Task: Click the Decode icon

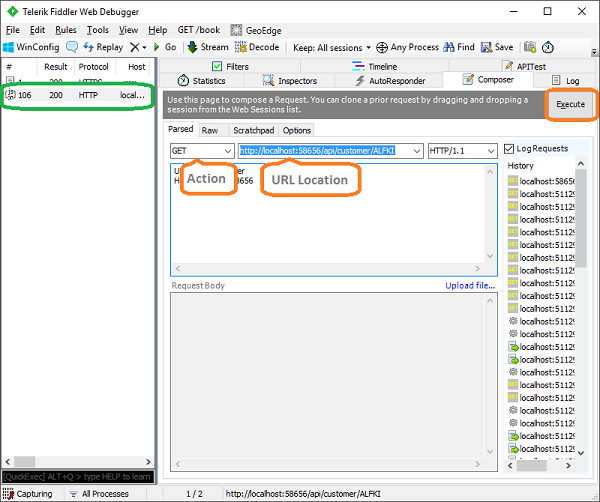Action: point(241,47)
